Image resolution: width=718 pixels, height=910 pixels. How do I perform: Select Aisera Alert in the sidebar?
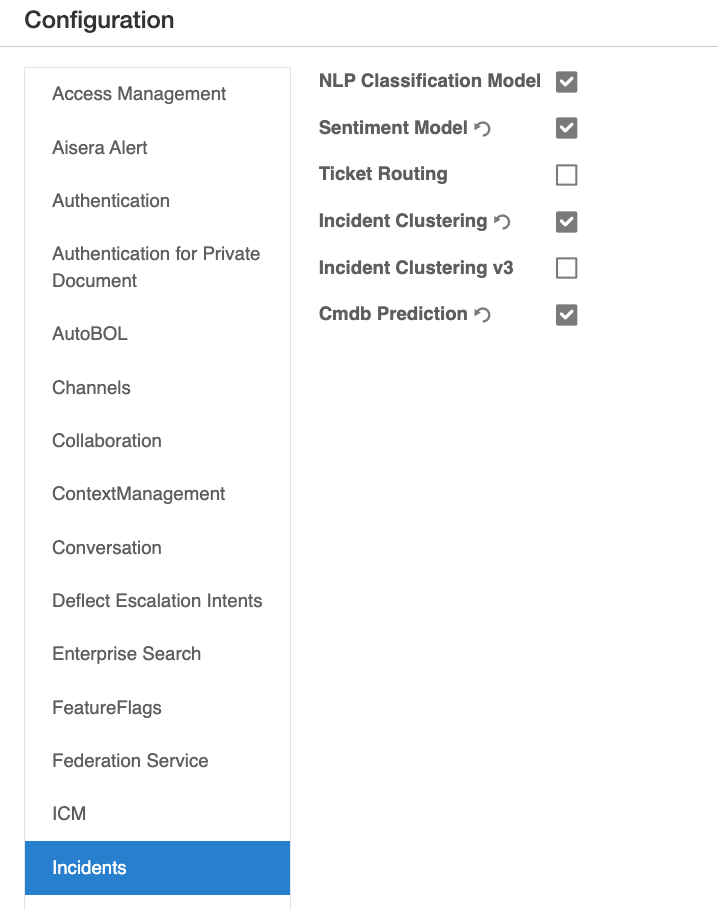100,147
